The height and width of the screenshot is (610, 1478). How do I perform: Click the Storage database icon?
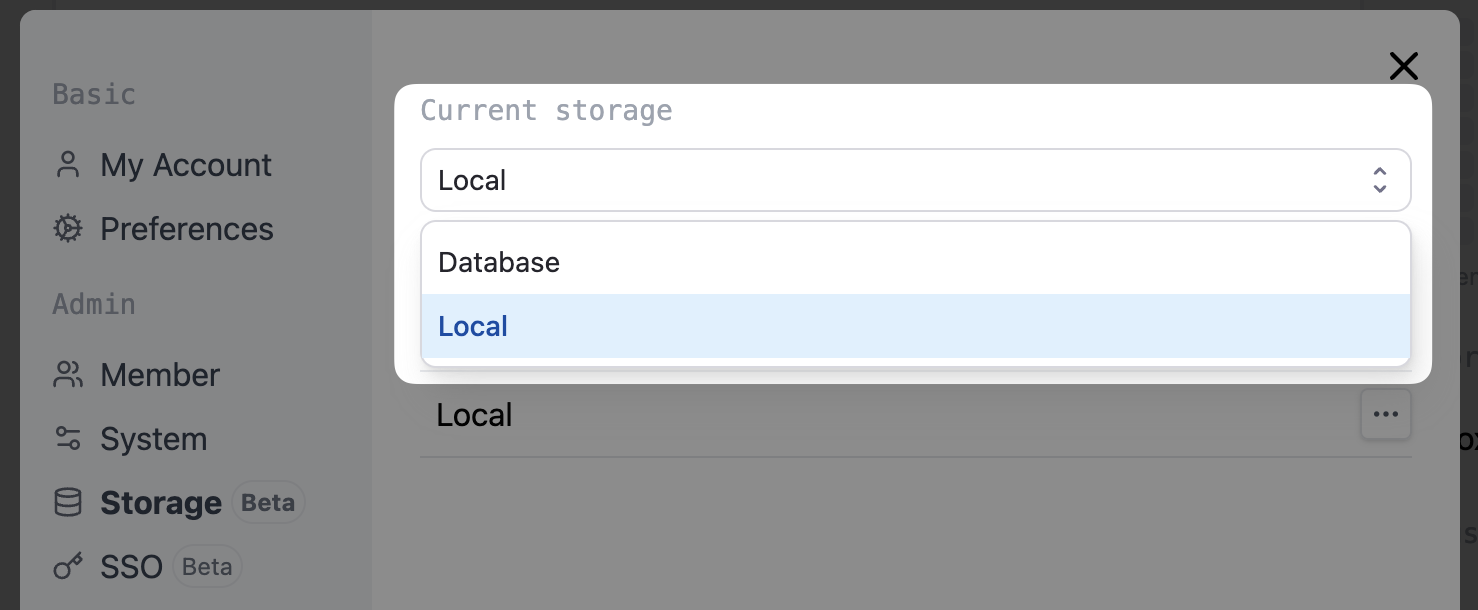click(68, 503)
